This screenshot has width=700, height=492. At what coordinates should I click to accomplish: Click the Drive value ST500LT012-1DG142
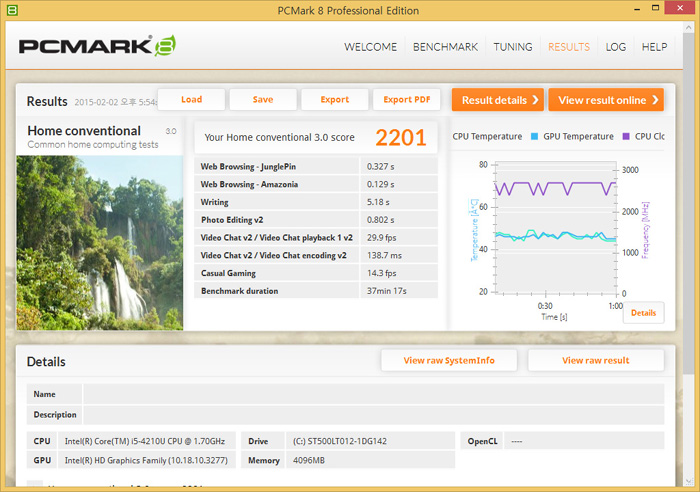pos(340,441)
